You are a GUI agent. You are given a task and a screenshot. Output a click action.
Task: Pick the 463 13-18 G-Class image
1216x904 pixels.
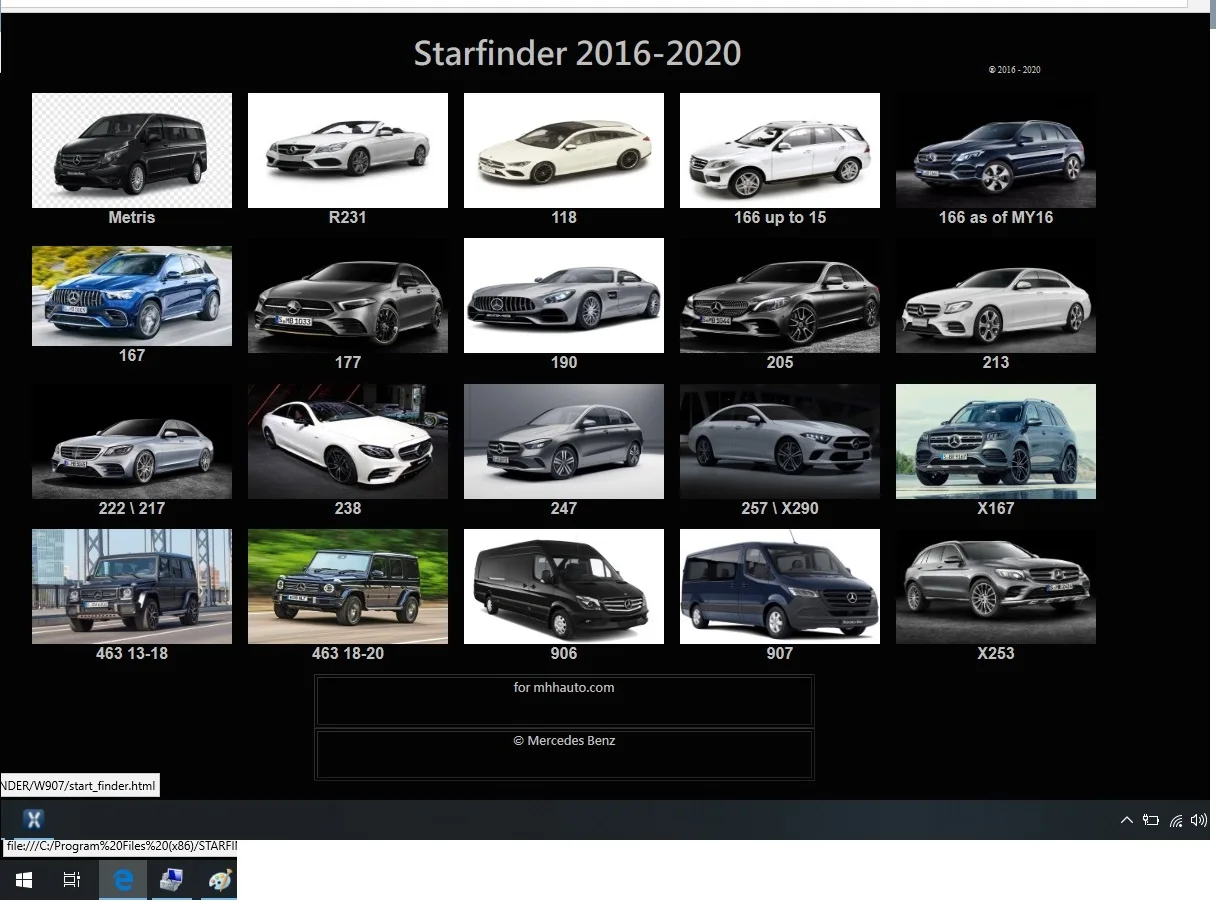click(x=132, y=587)
